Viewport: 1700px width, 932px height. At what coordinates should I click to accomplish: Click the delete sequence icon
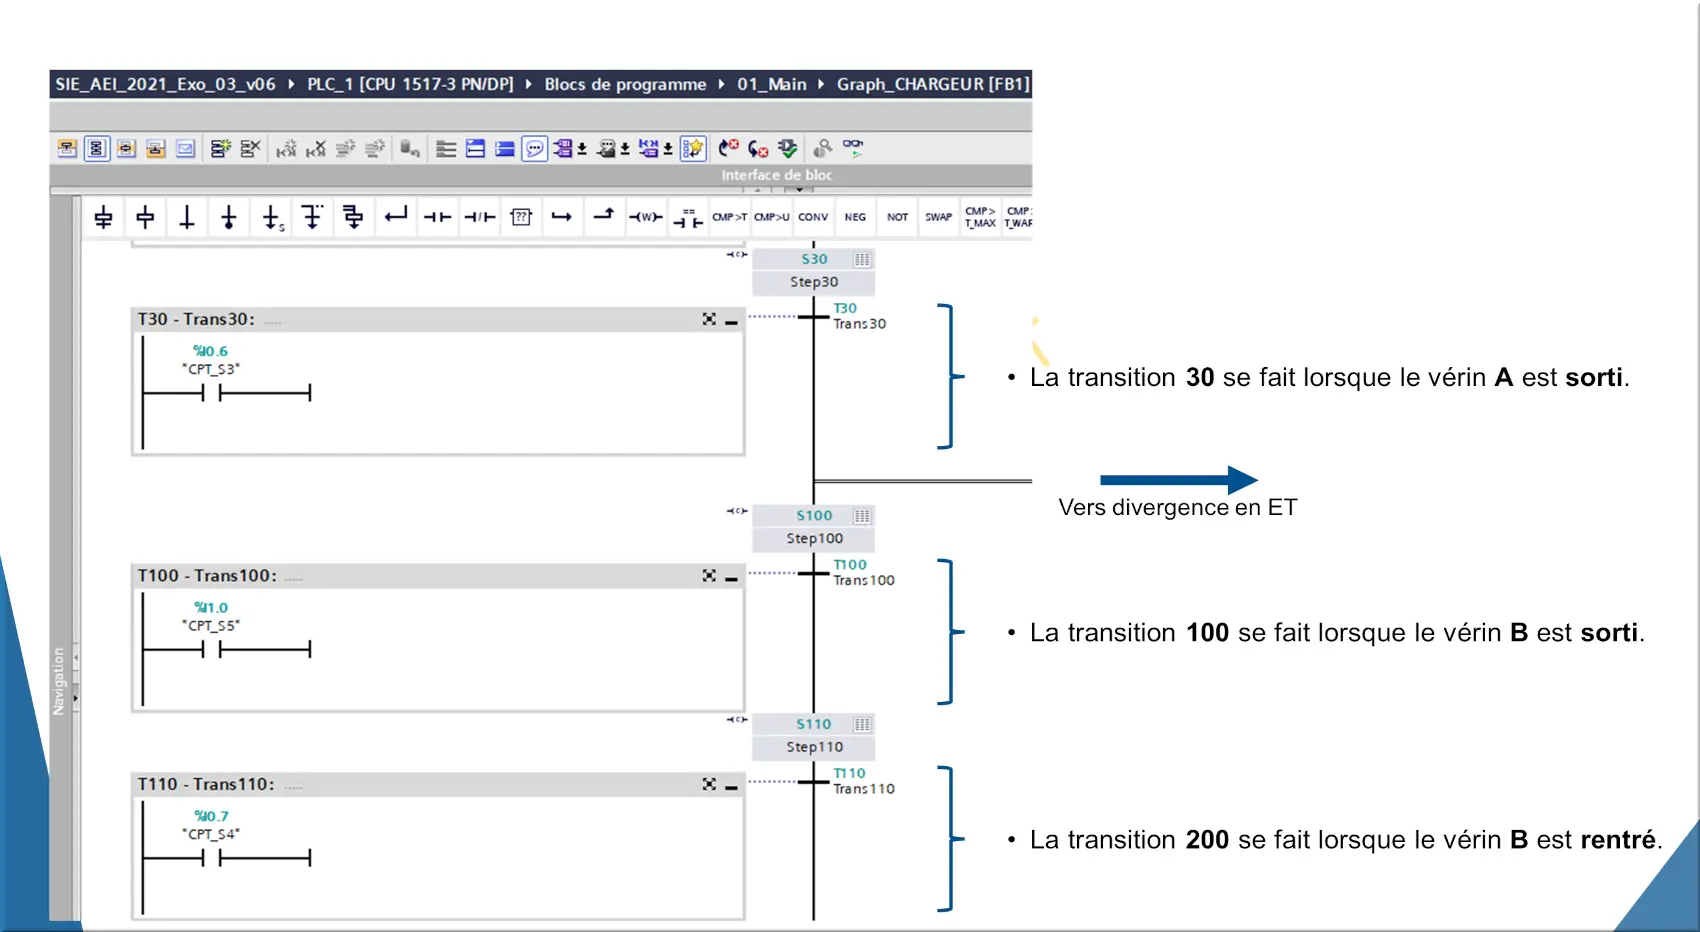point(250,149)
